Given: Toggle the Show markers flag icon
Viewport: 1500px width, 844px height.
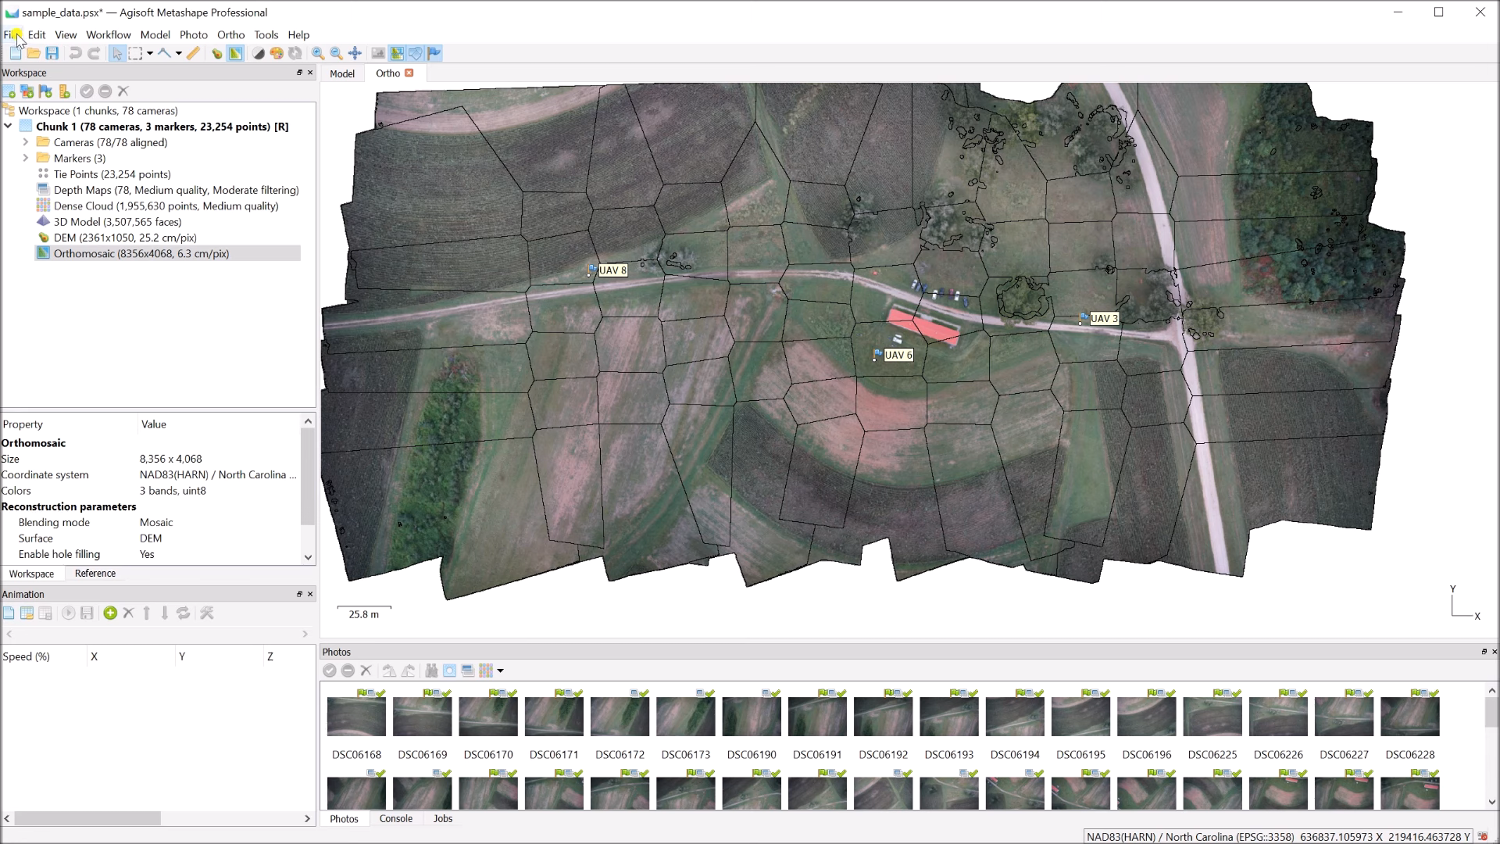Looking at the screenshot, I should pyautogui.click(x=434, y=54).
